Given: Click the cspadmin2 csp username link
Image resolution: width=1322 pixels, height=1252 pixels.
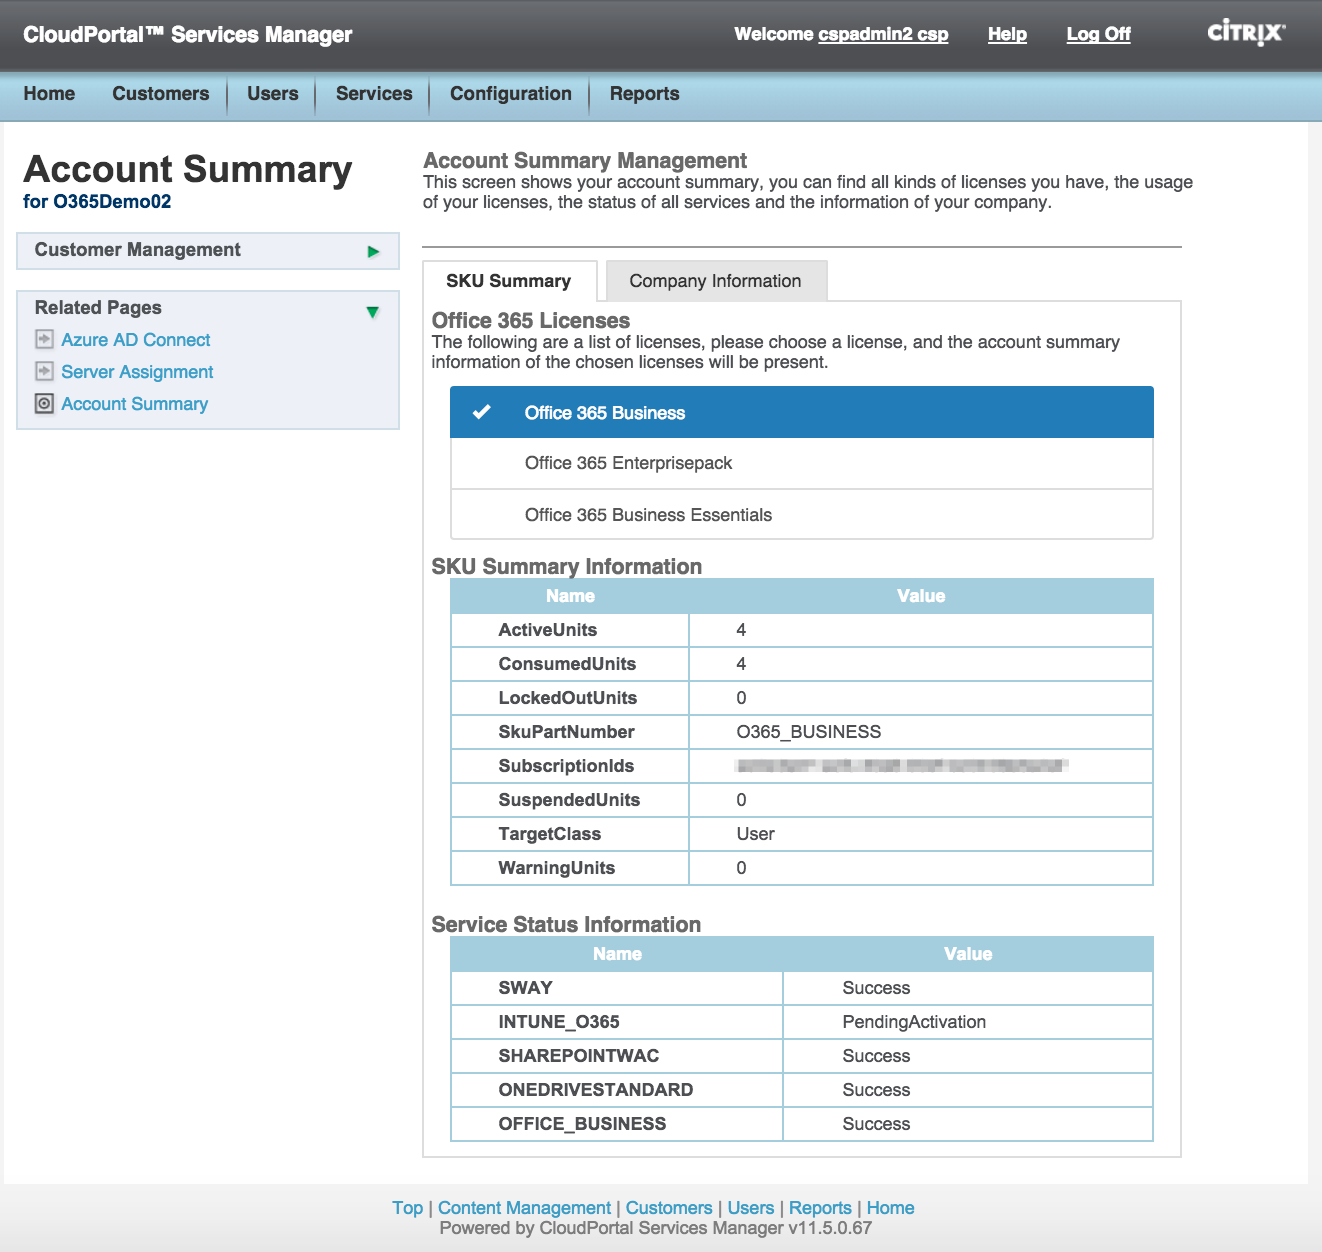Looking at the screenshot, I should coord(882,34).
